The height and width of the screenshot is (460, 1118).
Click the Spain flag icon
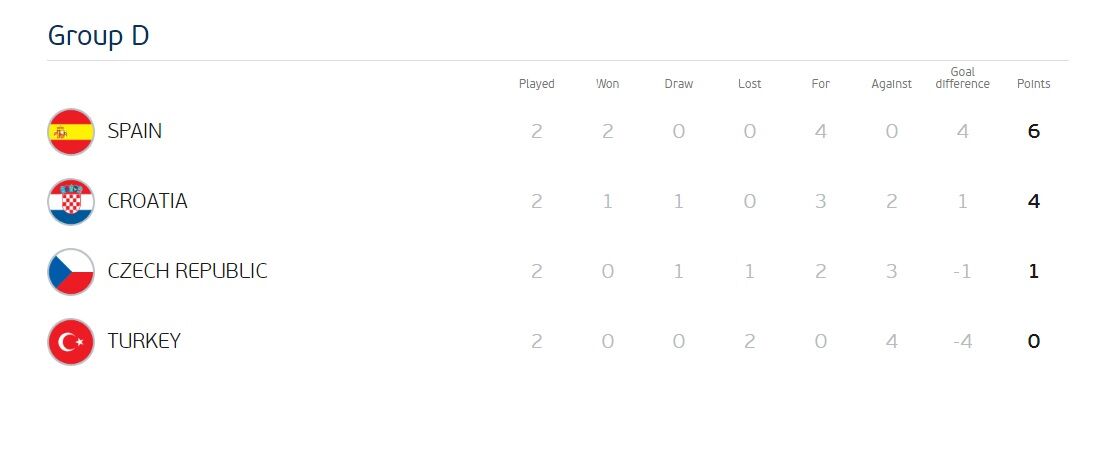click(71, 131)
